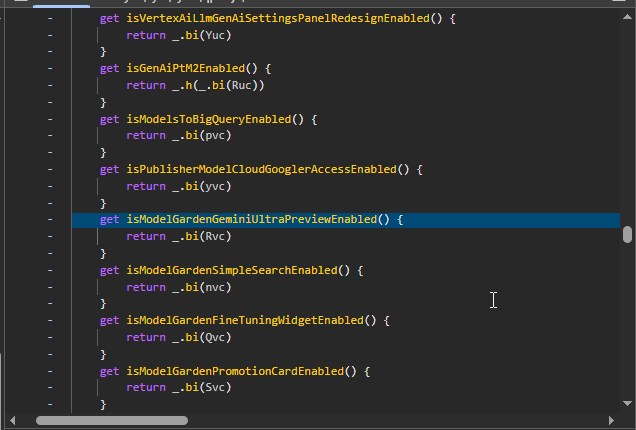Click the return _.bi(Svc) statement
The height and width of the screenshot is (430, 636).
pos(179,387)
